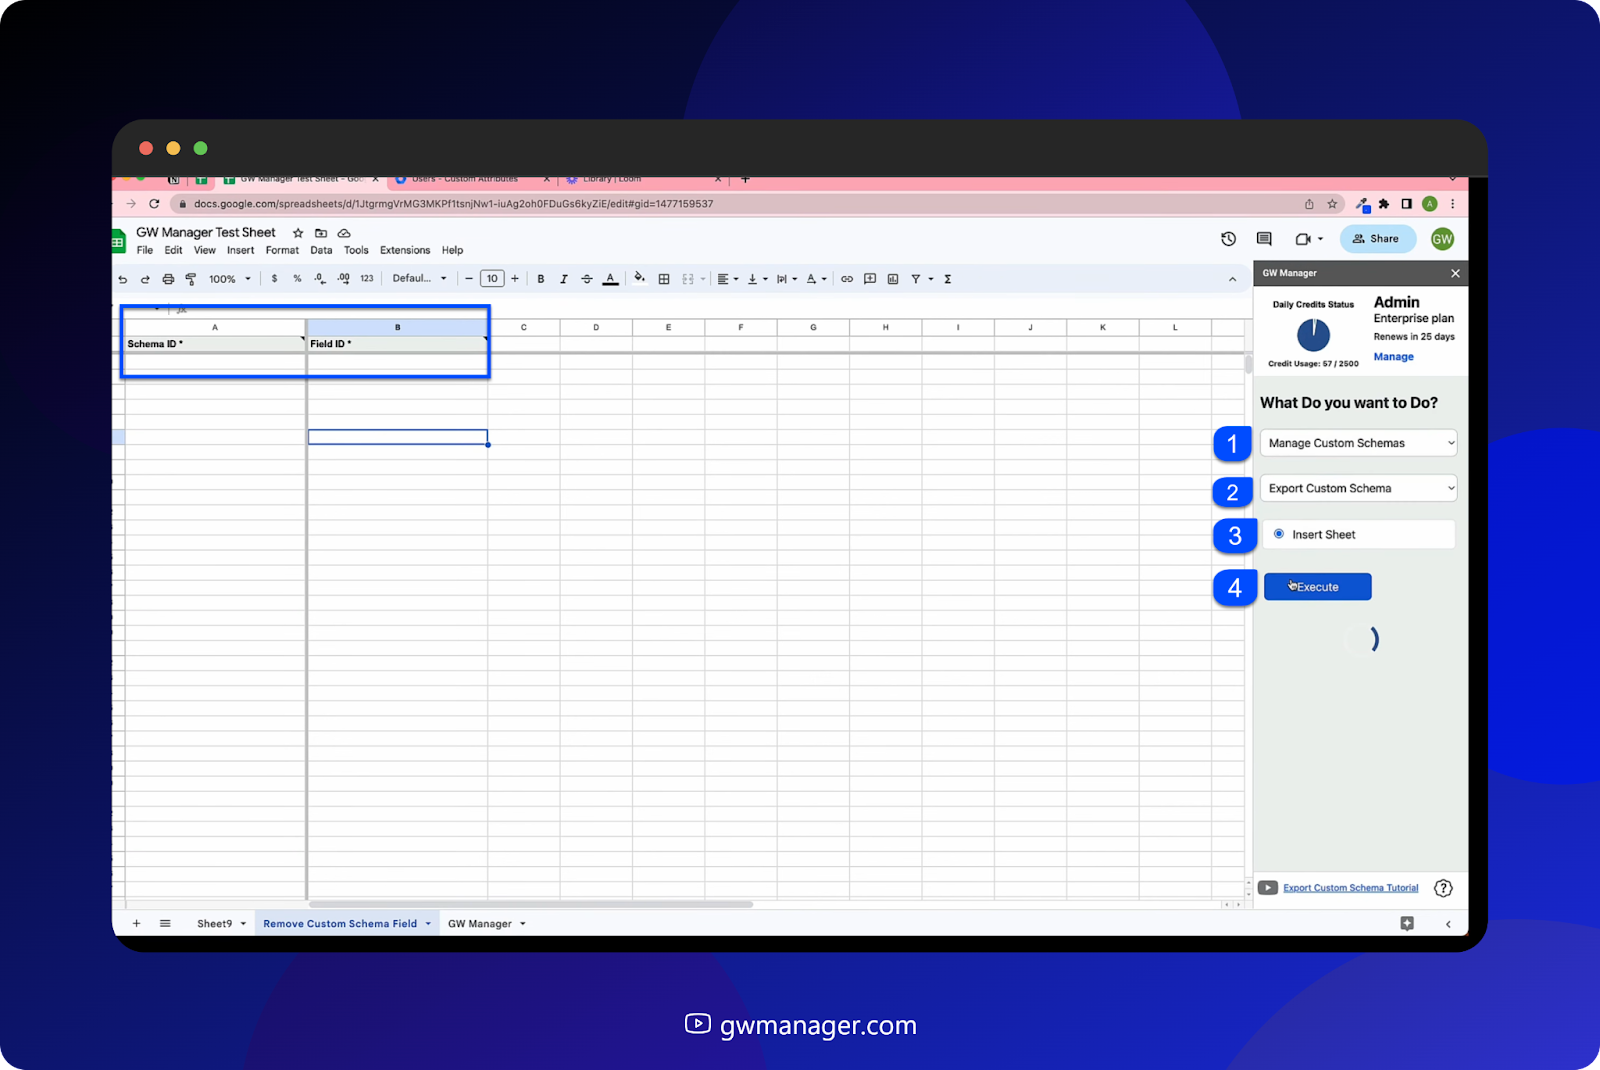Open the all sheets list button
1600x1070 pixels.
pos(165,924)
